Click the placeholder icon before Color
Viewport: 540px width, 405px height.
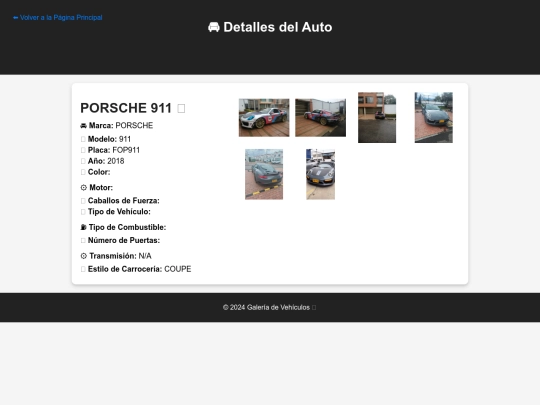[x=83, y=172]
